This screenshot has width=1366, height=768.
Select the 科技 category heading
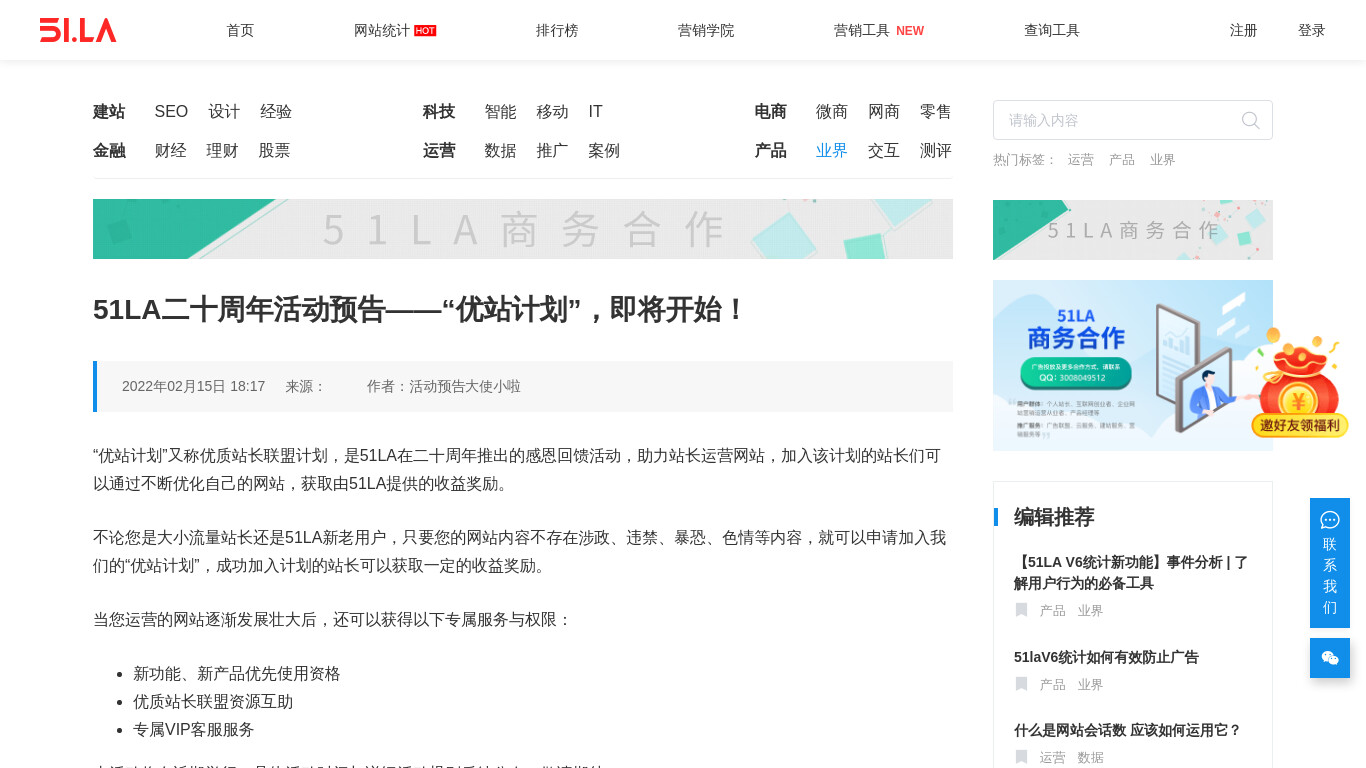439,112
